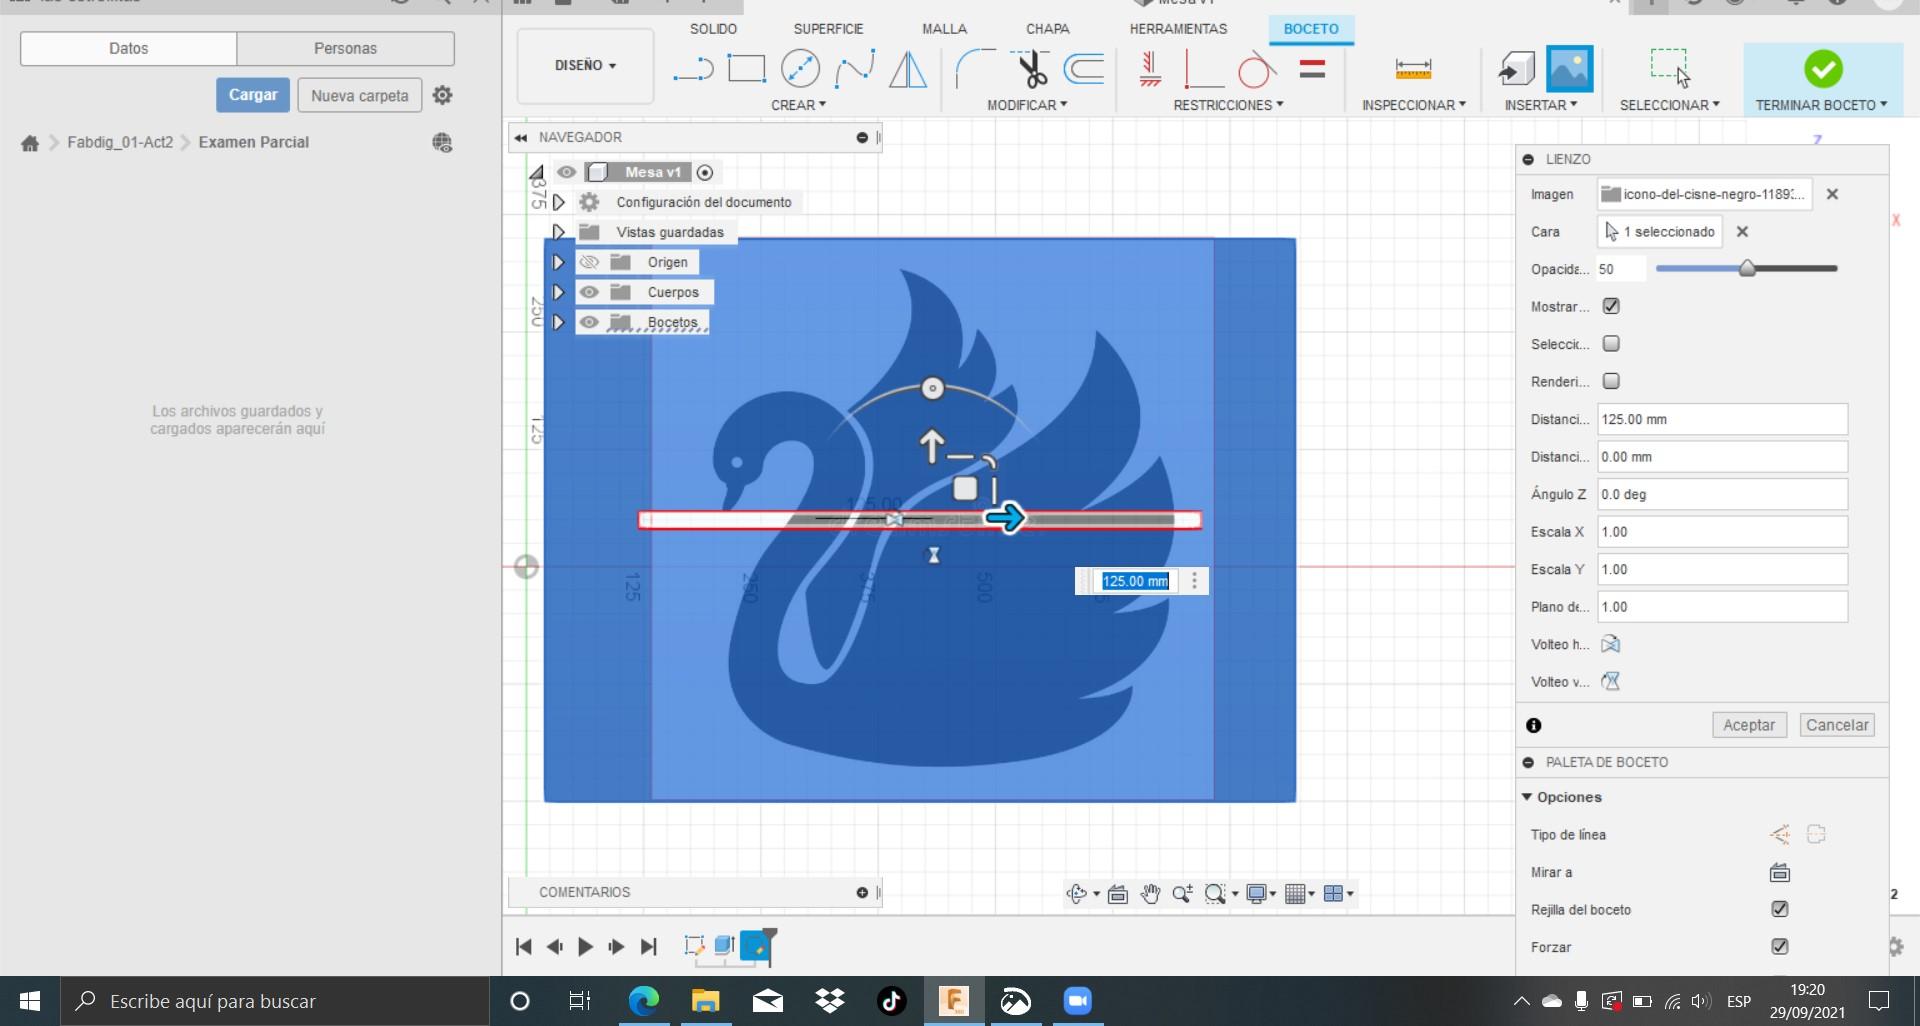Viewport: 1920px width, 1026px height.
Task: Toggle Rejilla del boceto checkbox
Action: (1780, 909)
